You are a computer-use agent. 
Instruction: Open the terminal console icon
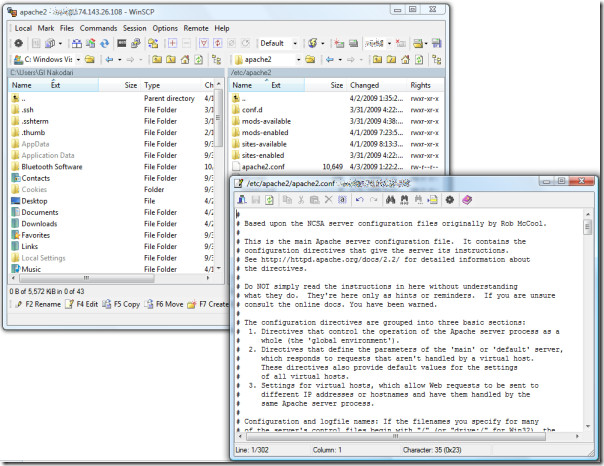(122, 43)
